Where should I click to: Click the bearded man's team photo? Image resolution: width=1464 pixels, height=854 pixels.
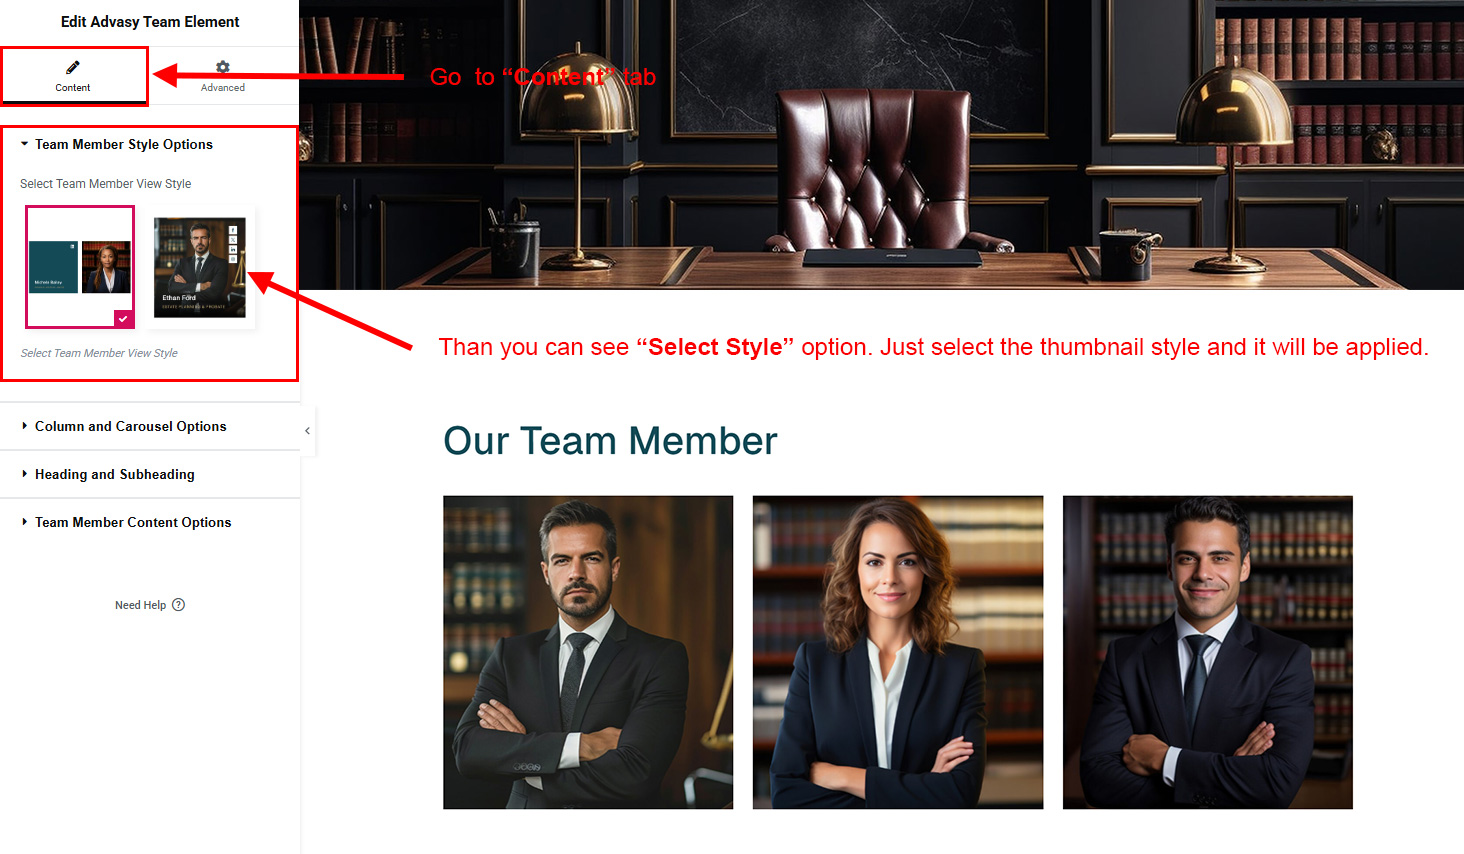588,652
